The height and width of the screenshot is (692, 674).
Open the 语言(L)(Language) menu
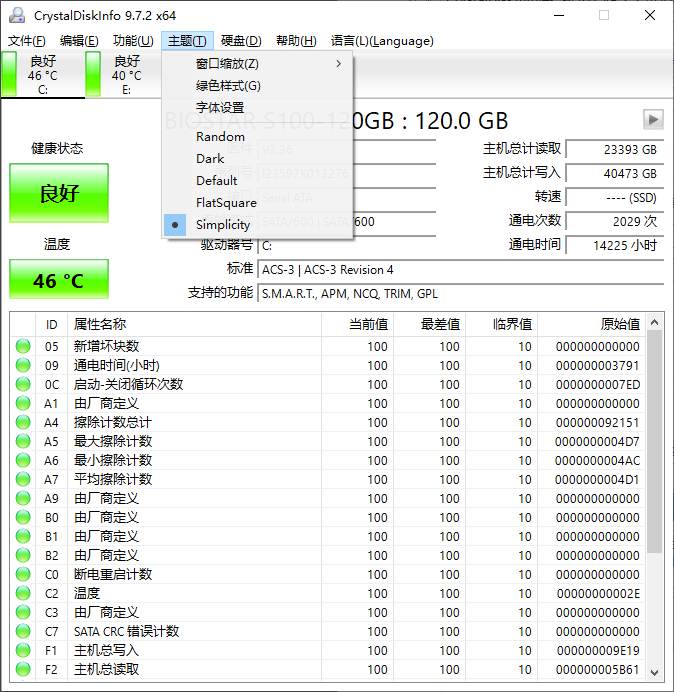click(x=382, y=41)
